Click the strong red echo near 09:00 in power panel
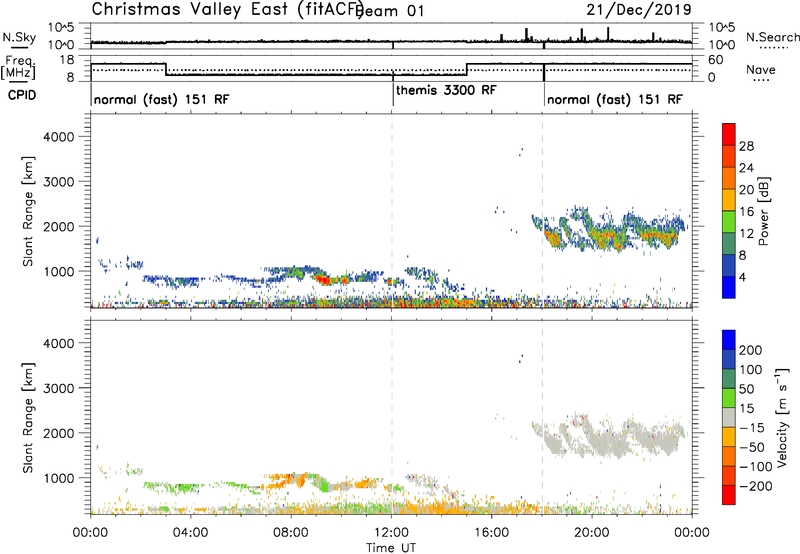Viewport: 800px width, 554px height. (x=322, y=279)
